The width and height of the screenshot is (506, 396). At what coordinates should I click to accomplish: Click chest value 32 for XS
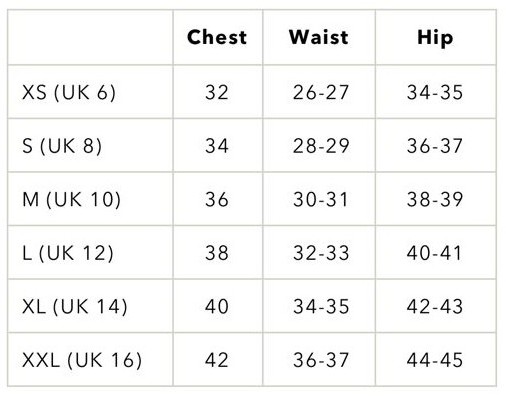[x=217, y=92]
